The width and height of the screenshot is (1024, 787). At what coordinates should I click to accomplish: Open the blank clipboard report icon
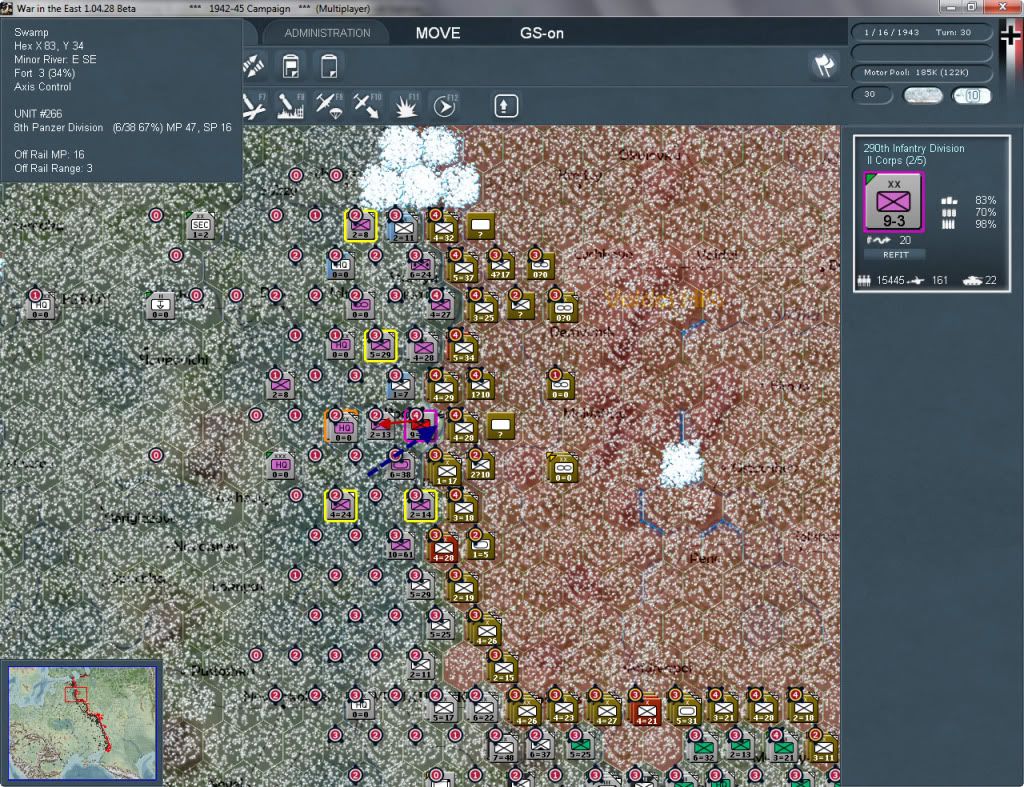pyautogui.click(x=328, y=66)
